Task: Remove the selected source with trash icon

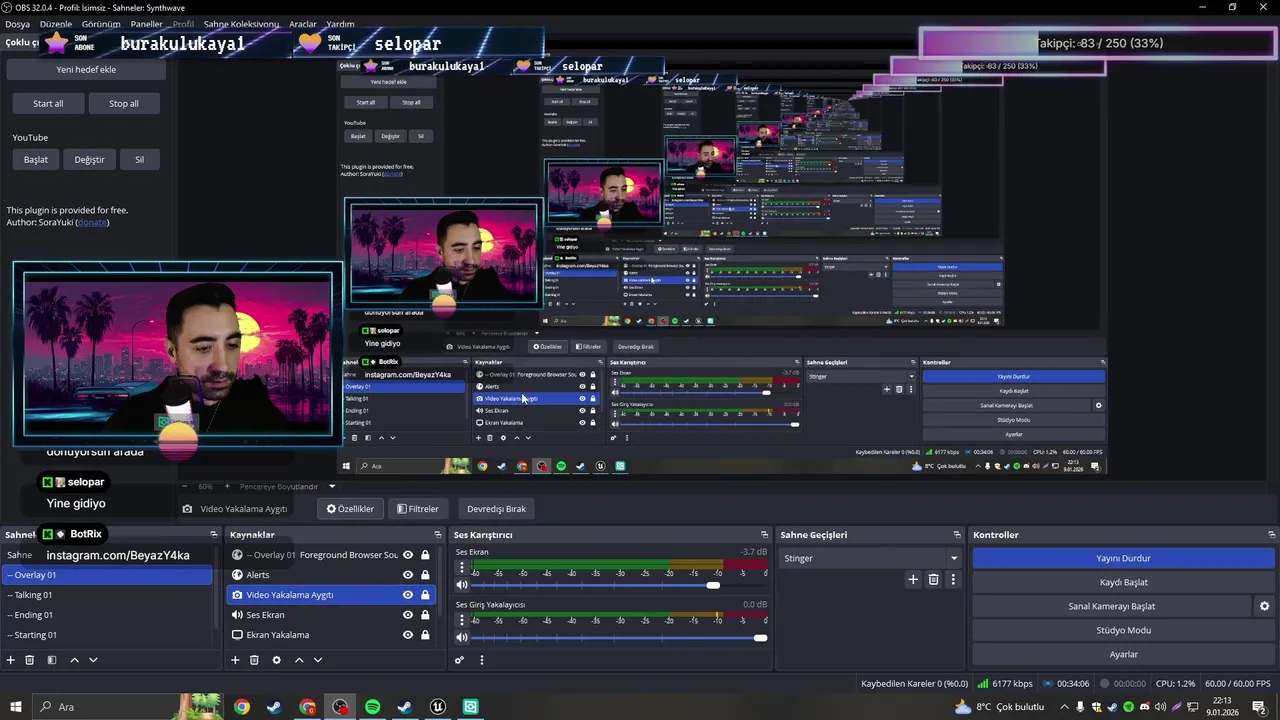Action: tap(254, 660)
